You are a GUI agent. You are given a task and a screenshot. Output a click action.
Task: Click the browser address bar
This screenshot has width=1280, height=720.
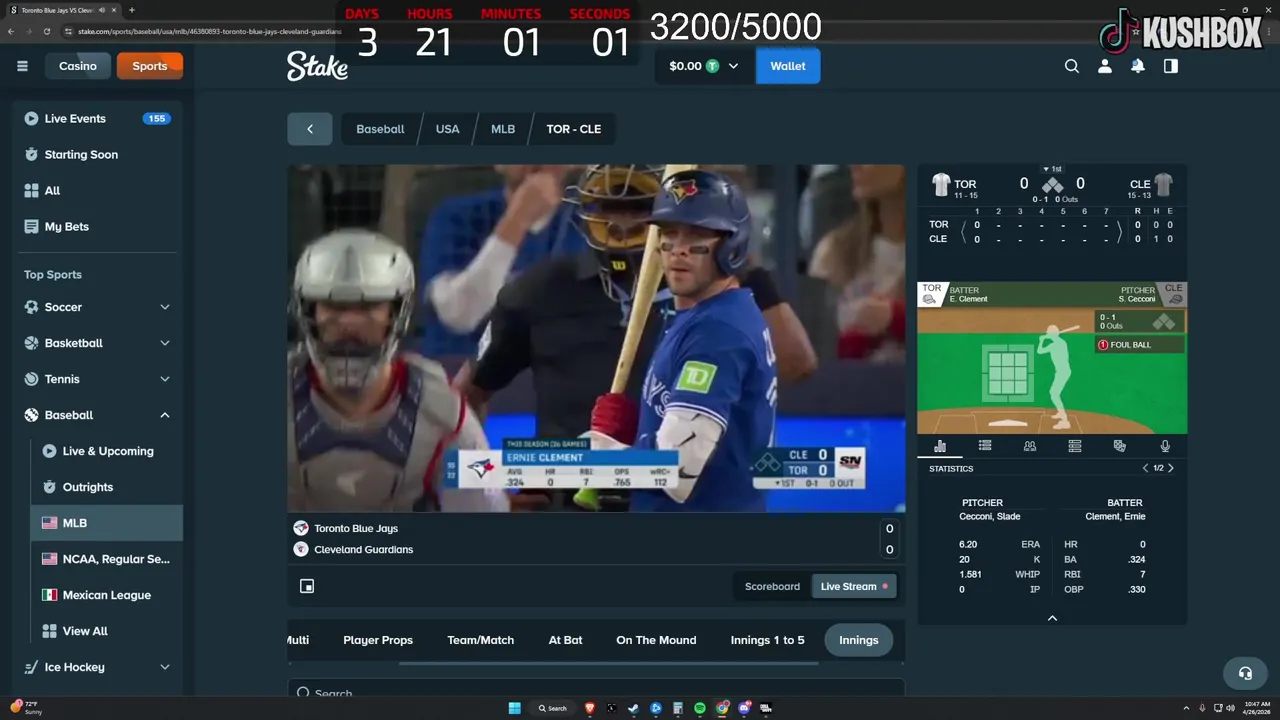tap(210, 31)
